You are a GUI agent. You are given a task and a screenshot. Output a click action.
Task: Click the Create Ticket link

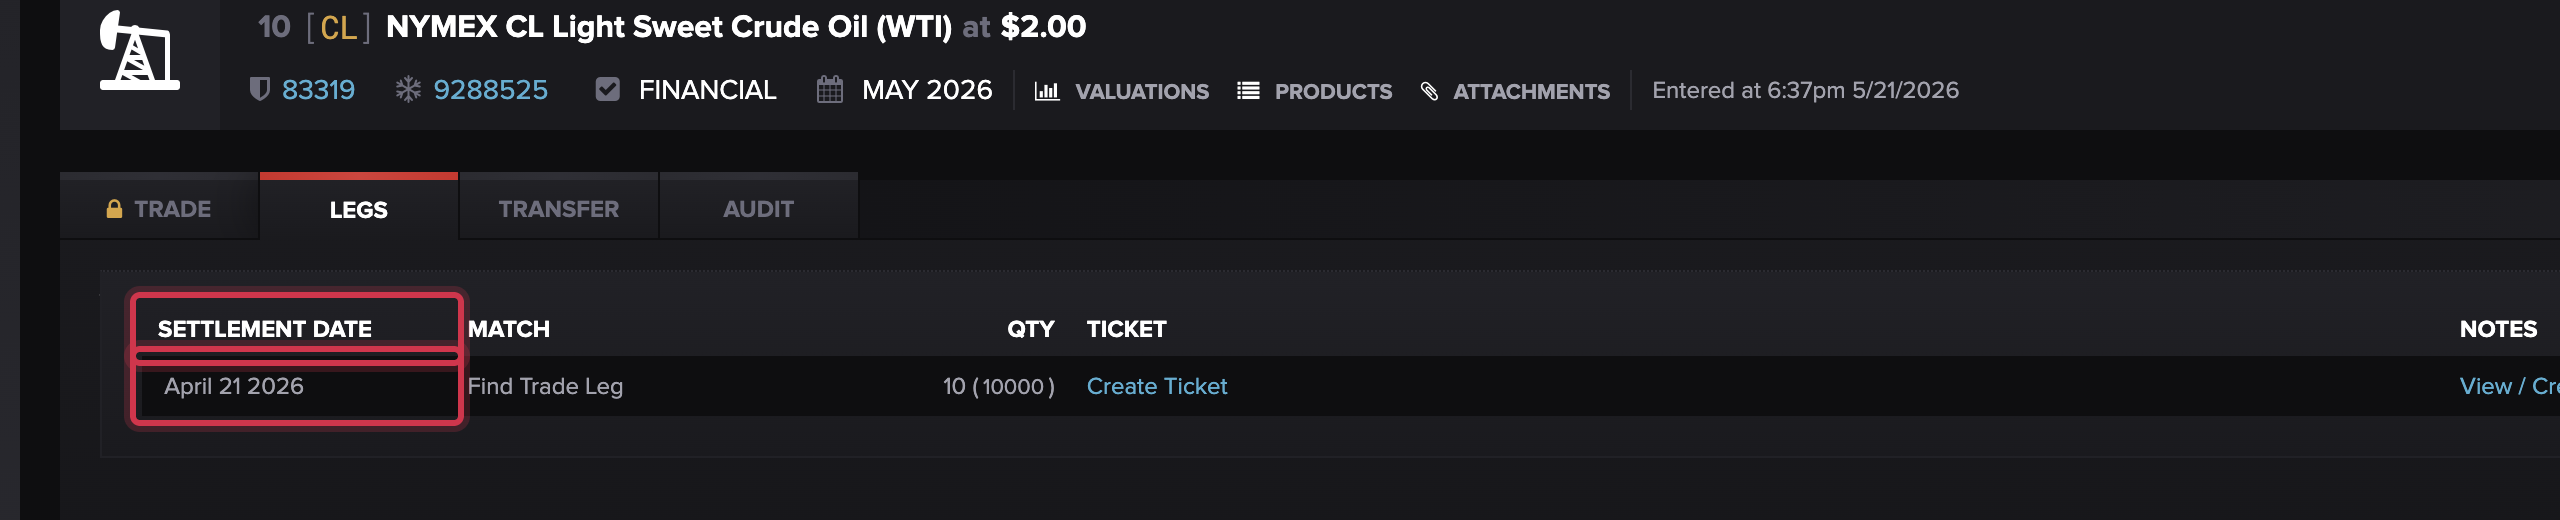click(x=1157, y=386)
